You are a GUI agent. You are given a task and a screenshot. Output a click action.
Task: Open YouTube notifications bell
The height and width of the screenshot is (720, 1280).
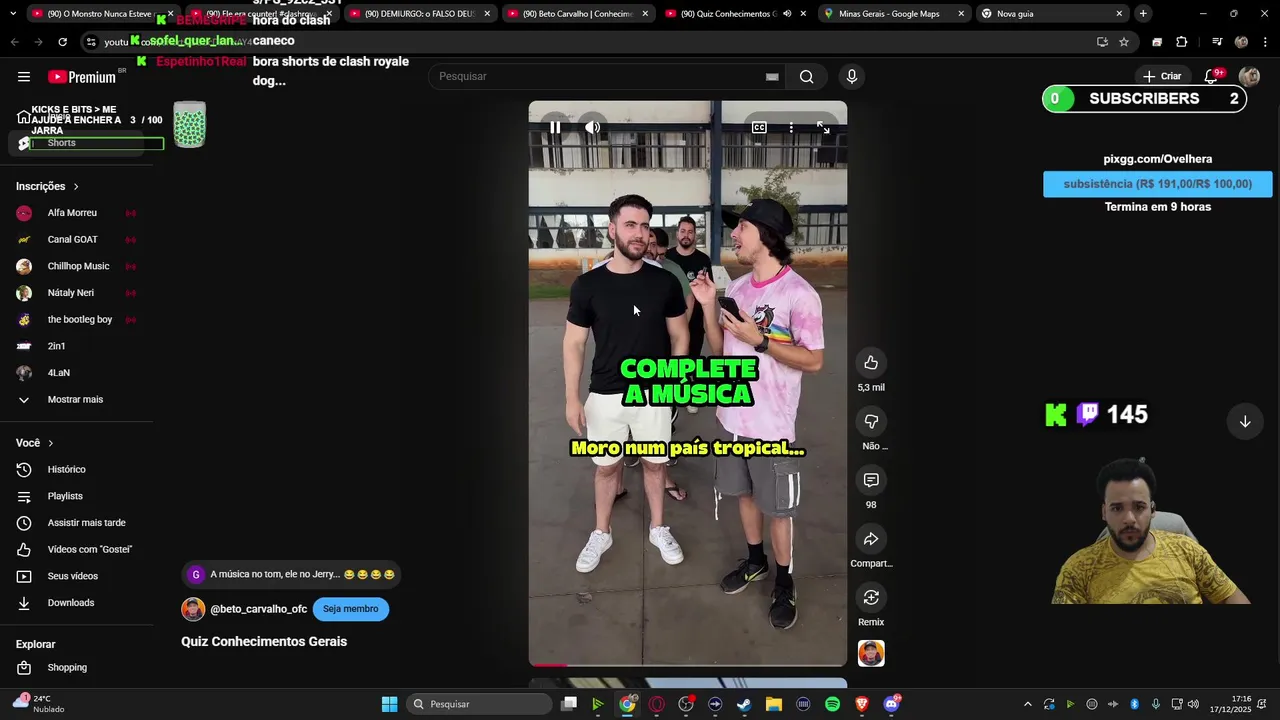click(x=1211, y=76)
